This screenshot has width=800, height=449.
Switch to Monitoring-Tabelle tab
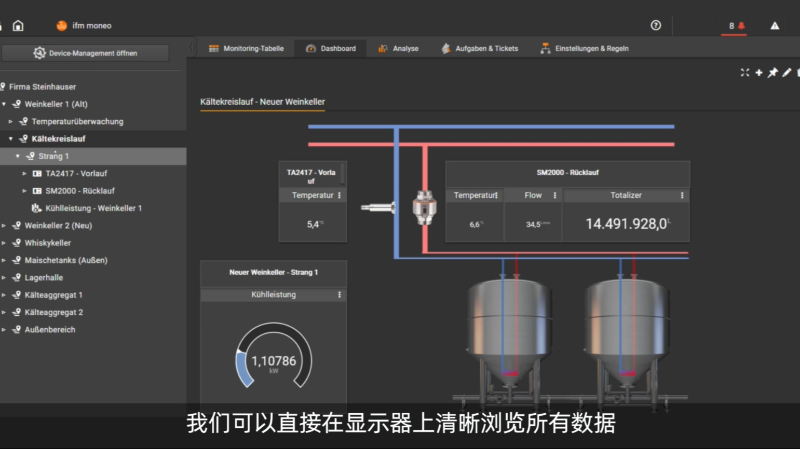click(x=246, y=48)
